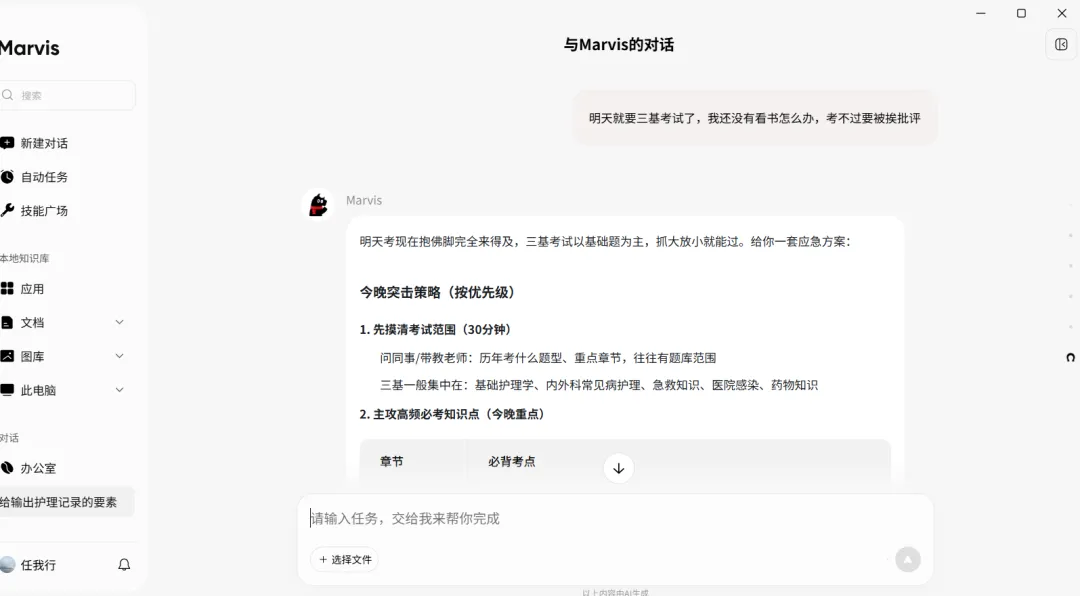Screen dimensions: 1080x596
Task: Click the 本地知识库 section label
Action: 25,258
